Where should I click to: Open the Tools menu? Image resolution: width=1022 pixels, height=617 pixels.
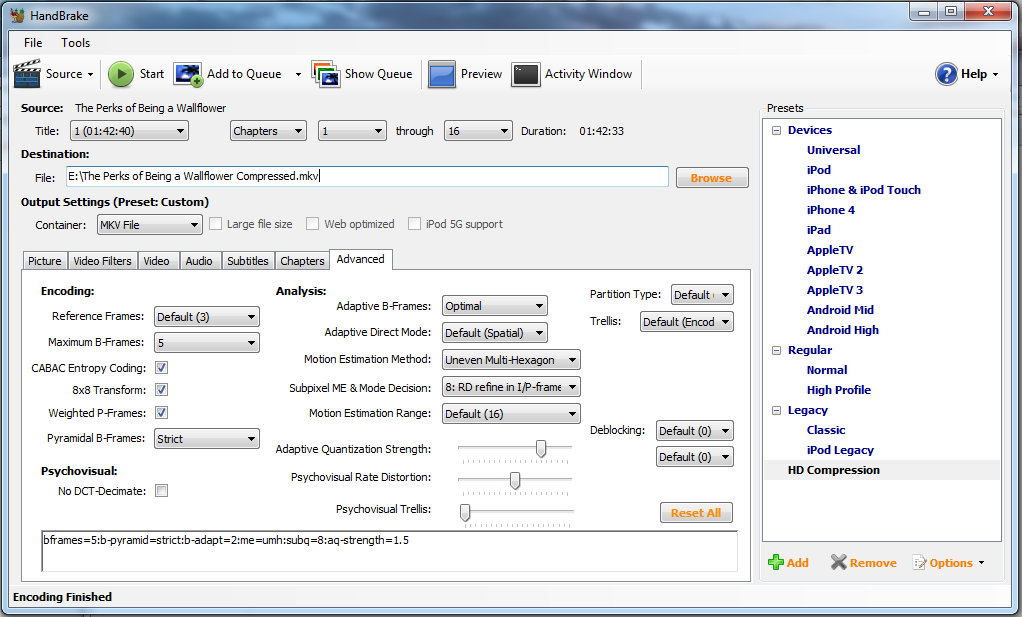tap(76, 43)
